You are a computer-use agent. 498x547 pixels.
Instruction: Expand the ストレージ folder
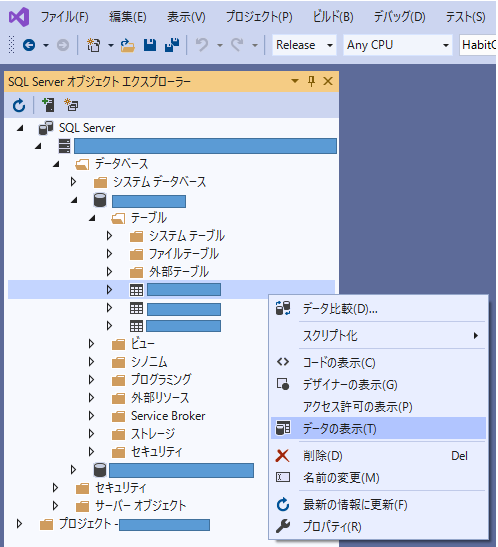tap(91, 434)
